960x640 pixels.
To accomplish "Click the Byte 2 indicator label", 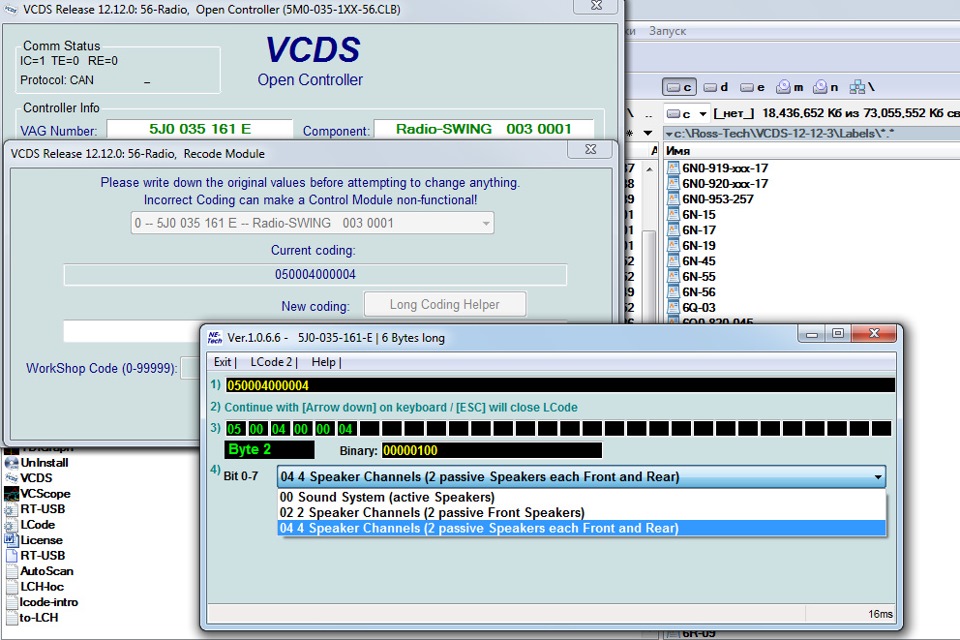I will [269, 450].
